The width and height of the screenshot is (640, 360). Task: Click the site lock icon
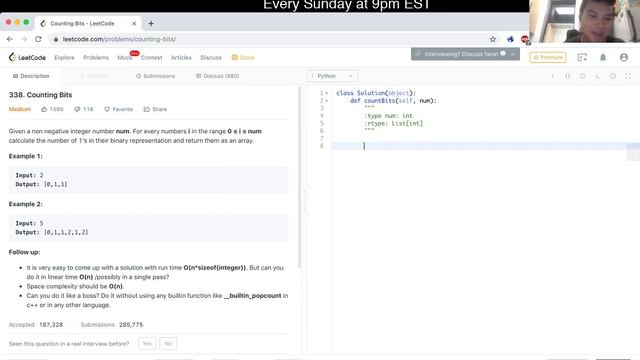click(56, 39)
